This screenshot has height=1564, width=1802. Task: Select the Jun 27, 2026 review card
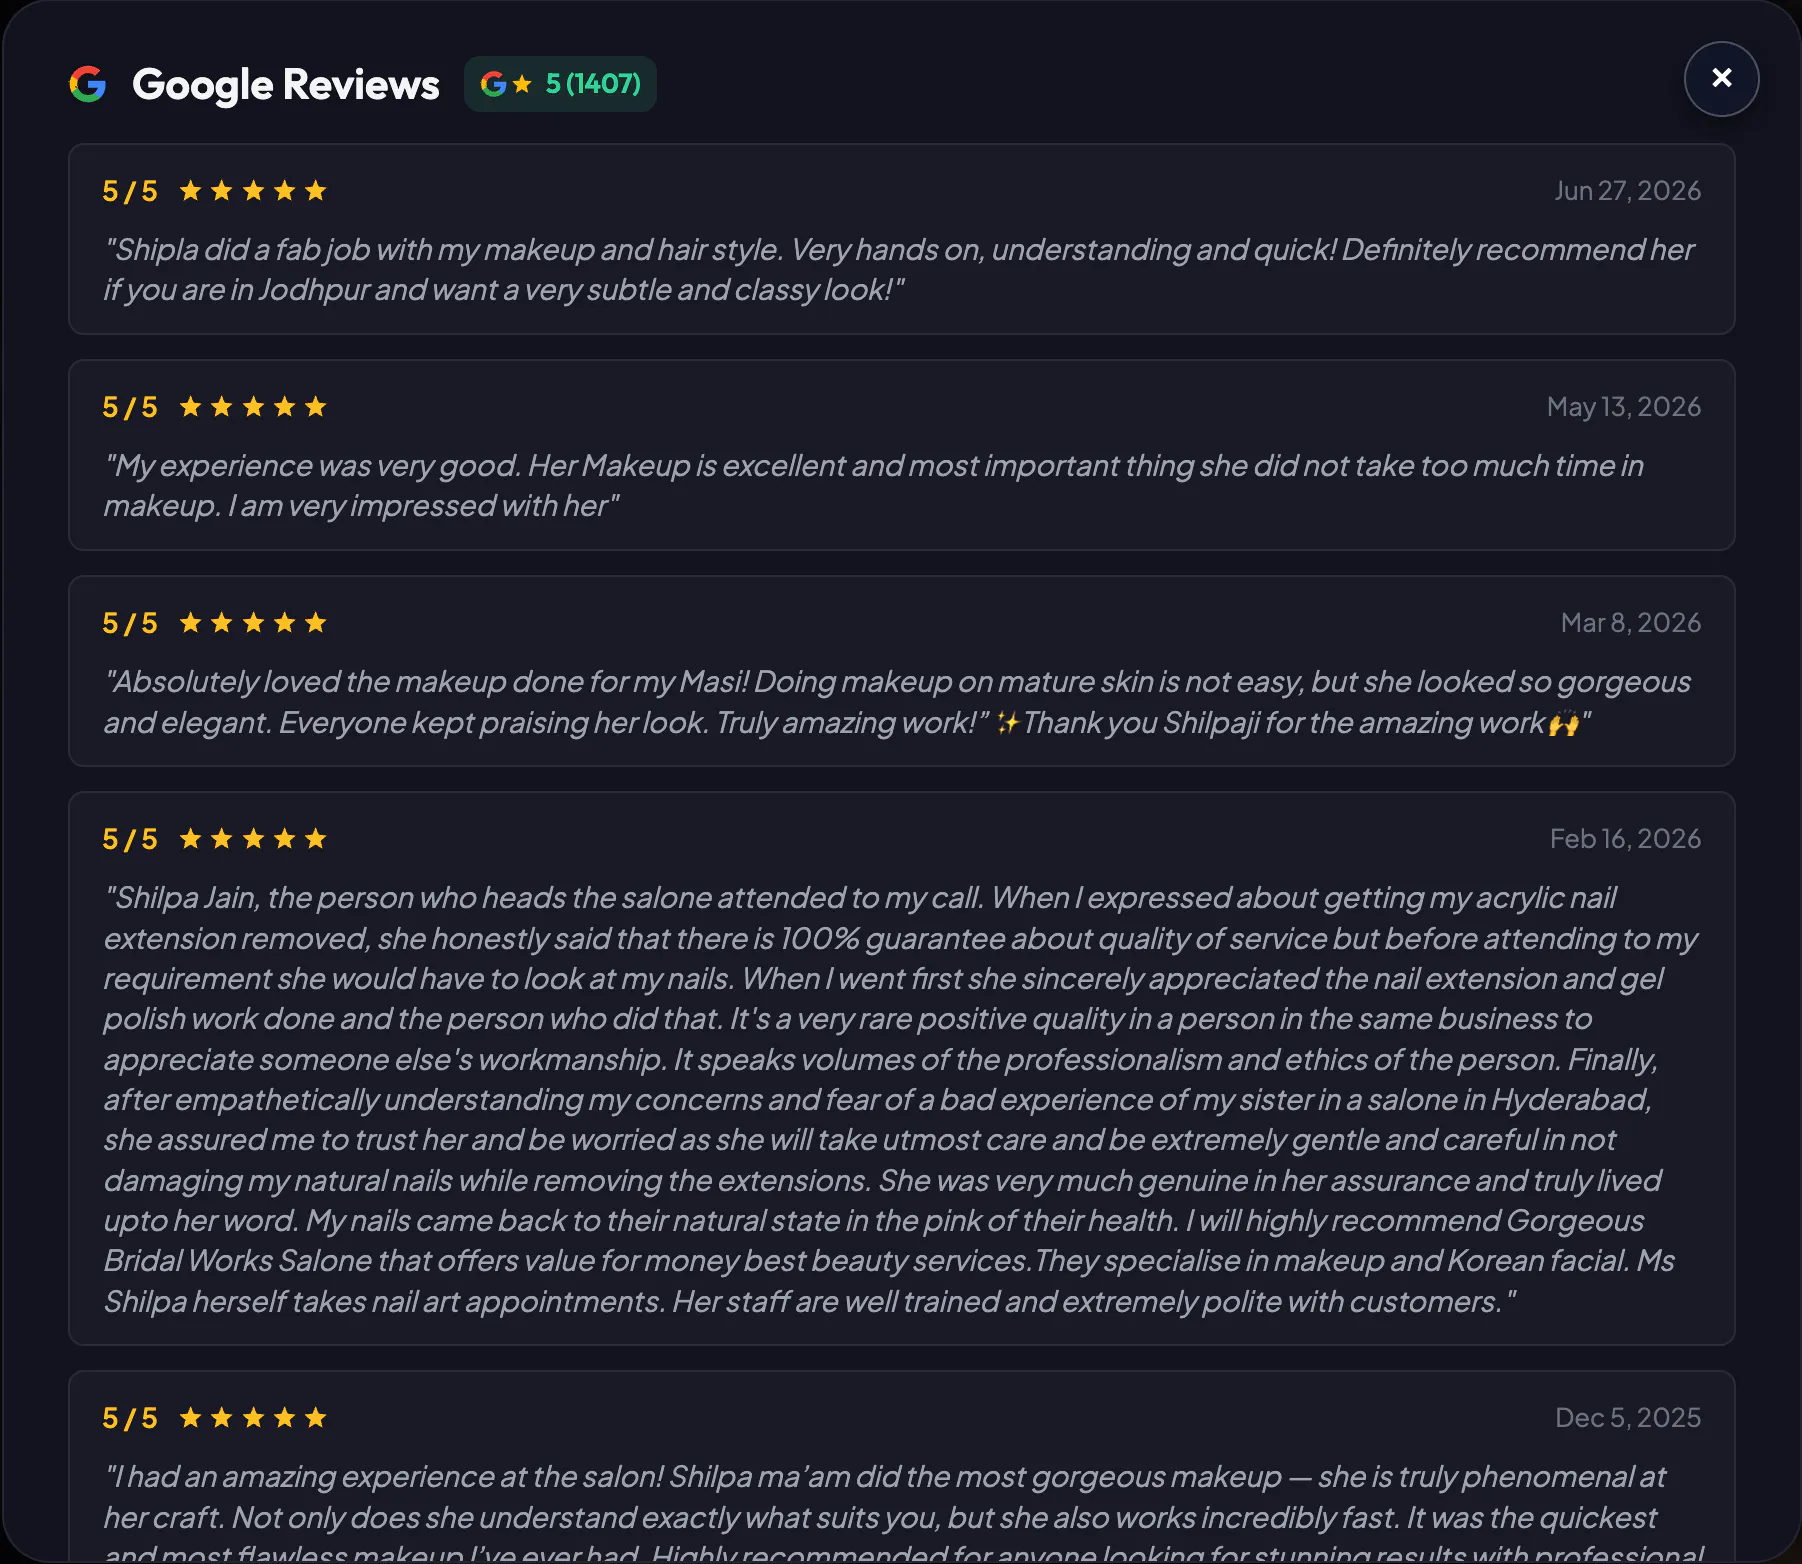coord(901,239)
